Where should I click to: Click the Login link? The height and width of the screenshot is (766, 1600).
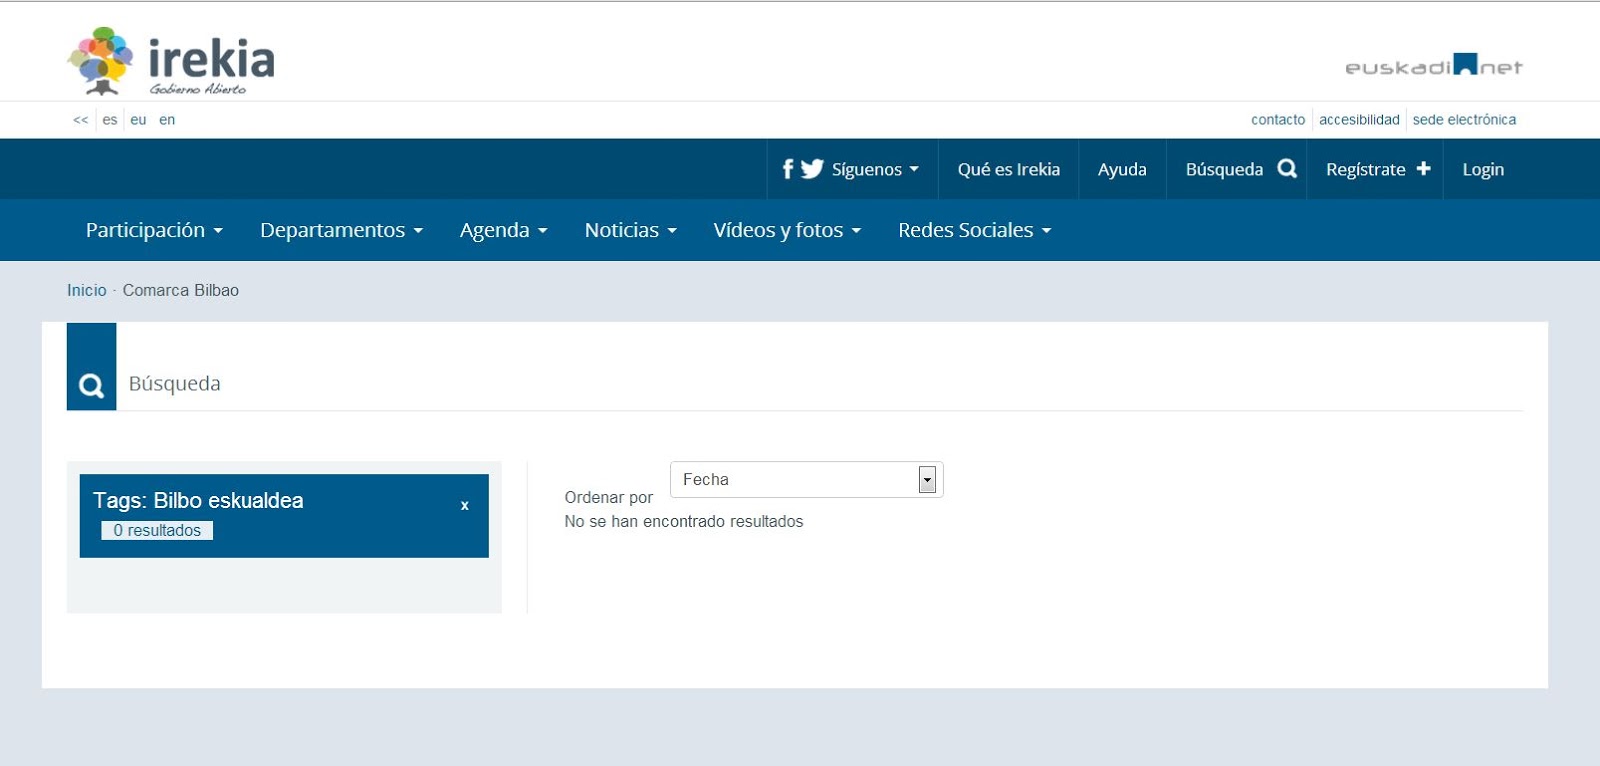(x=1482, y=169)
